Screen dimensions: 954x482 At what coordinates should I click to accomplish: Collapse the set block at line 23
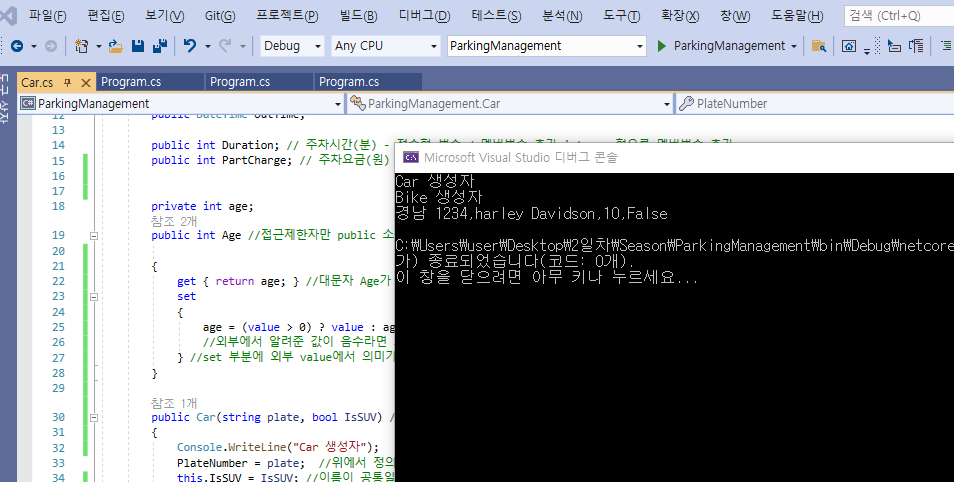(x=94, y=297)
